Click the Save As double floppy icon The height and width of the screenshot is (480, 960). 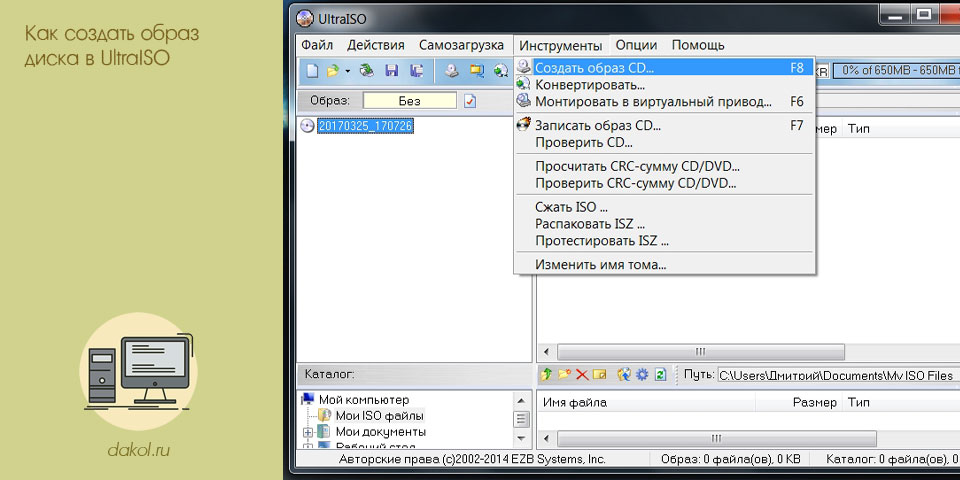[x=417, y=70]
